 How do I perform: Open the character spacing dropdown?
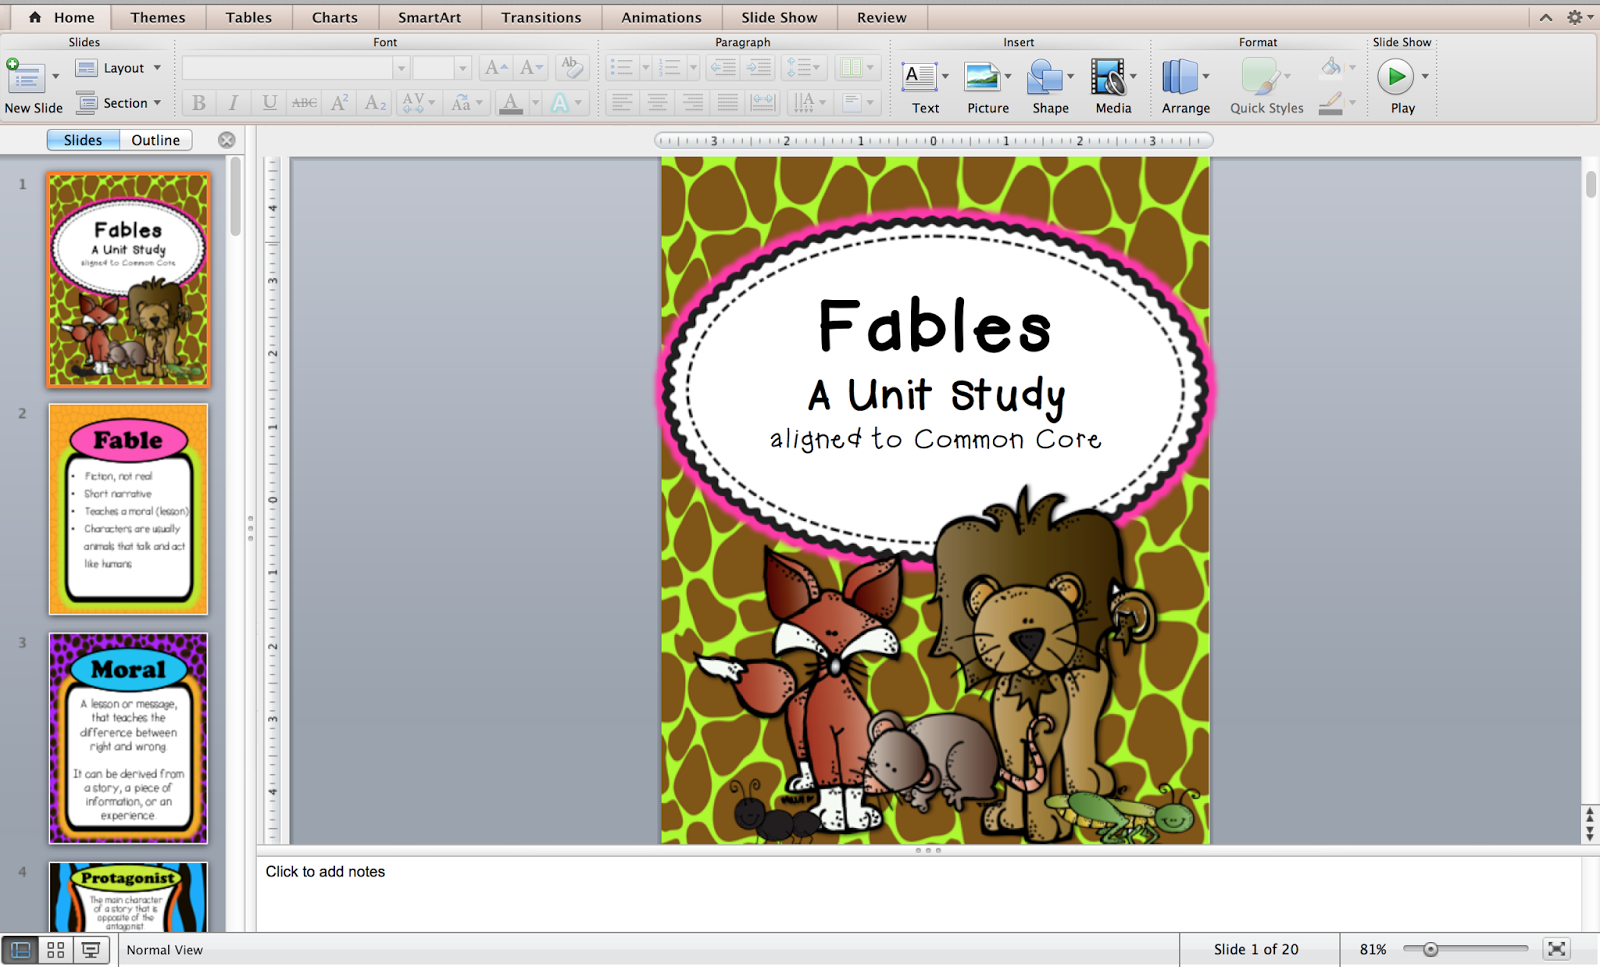click(417, 102)
